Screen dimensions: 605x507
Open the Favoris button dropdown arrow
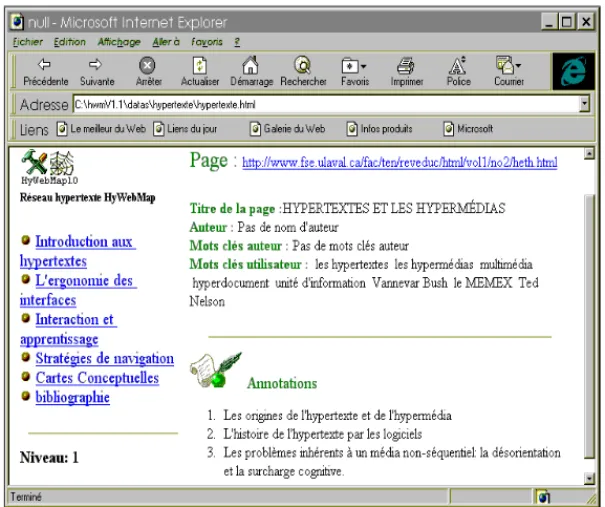coord(363,66)
